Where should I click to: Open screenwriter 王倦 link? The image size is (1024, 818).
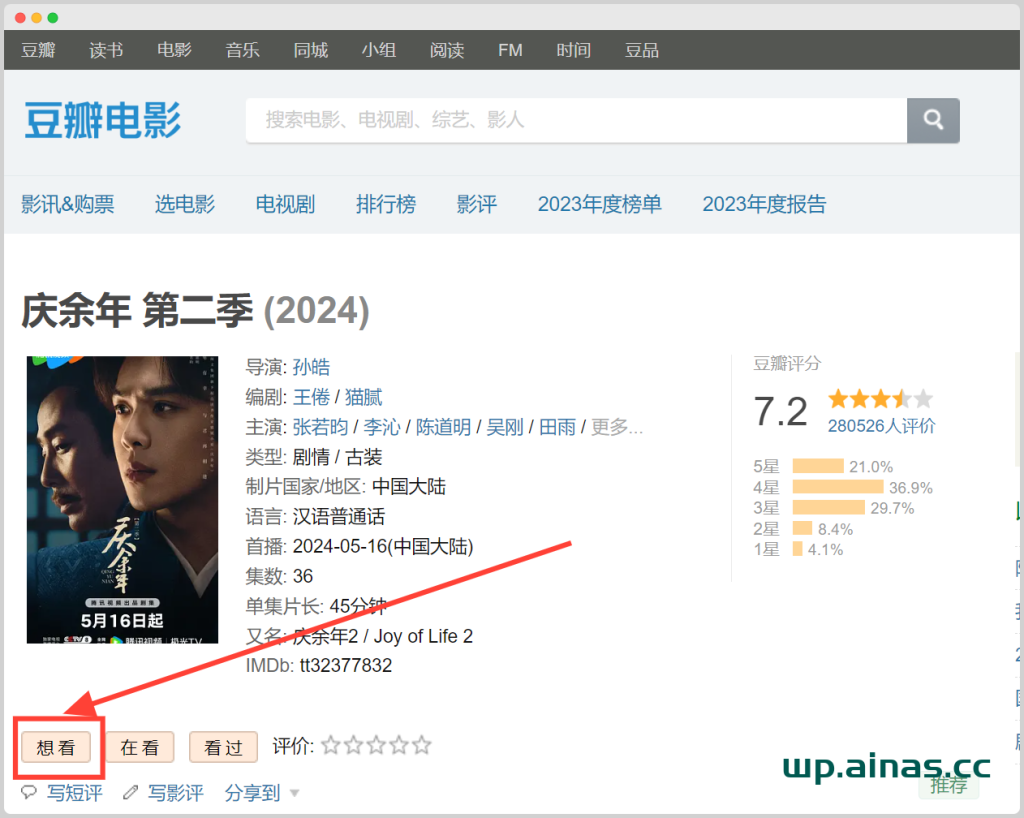312,397
